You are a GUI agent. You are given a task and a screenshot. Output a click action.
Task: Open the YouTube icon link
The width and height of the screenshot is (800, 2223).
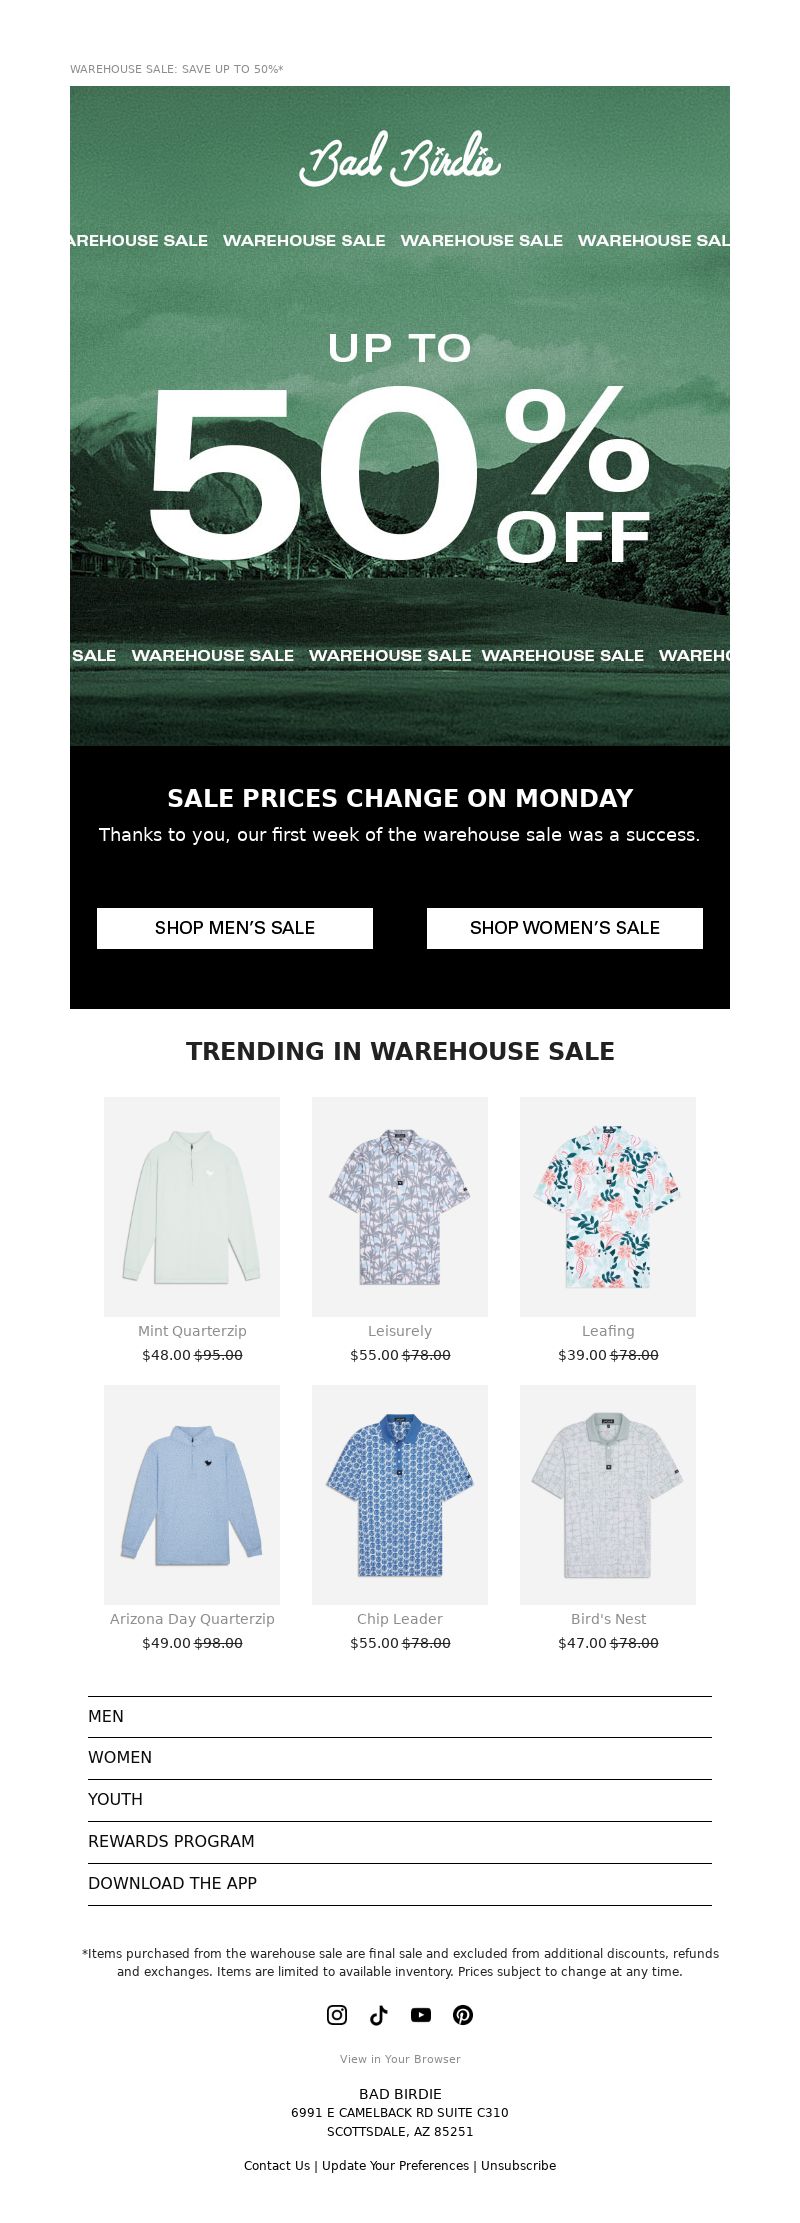click(421, 2015)
